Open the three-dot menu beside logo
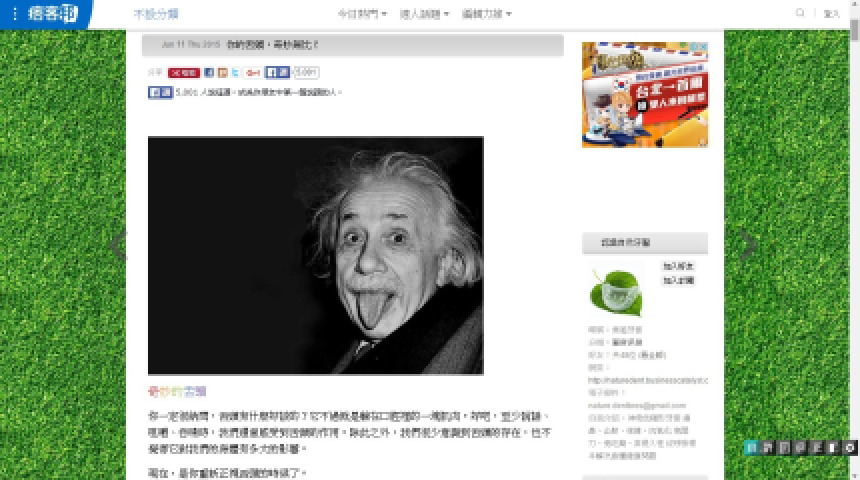Image resolution: width=860 pixels, height=480 pixels. click(x=14, y=14)
